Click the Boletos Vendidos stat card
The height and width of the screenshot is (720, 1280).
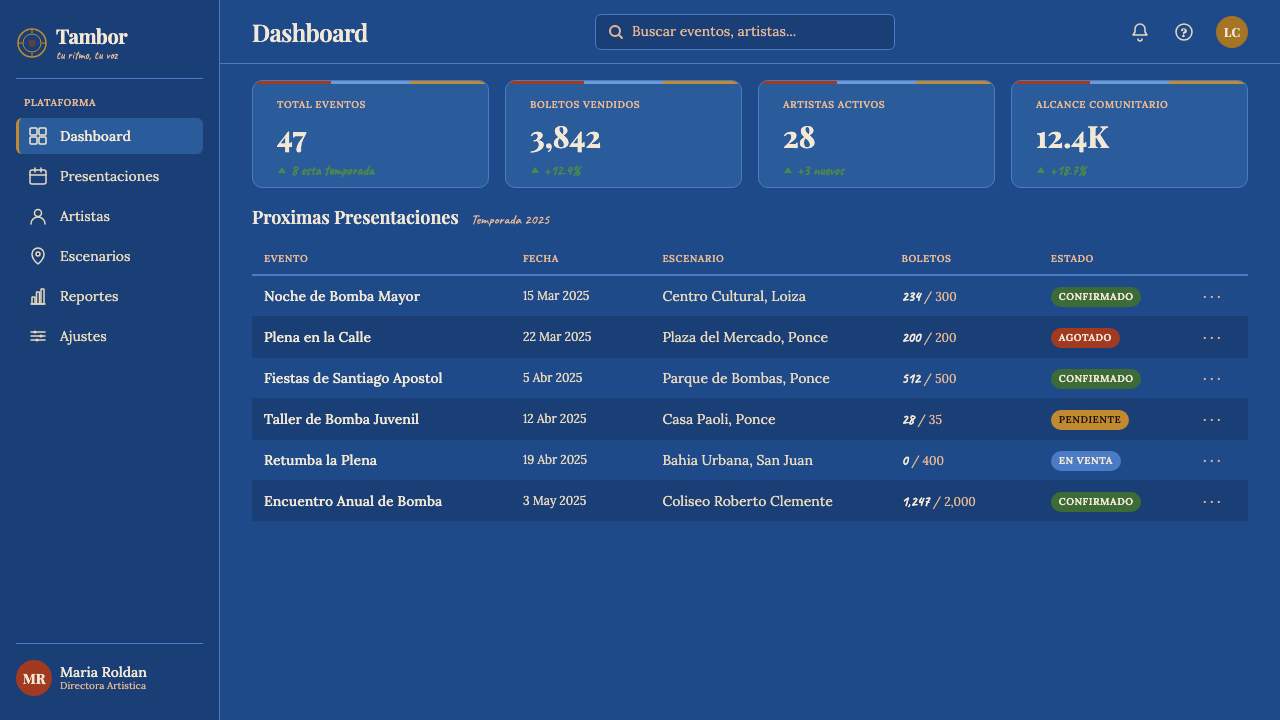pyautogui.click(x=623, y=134)
